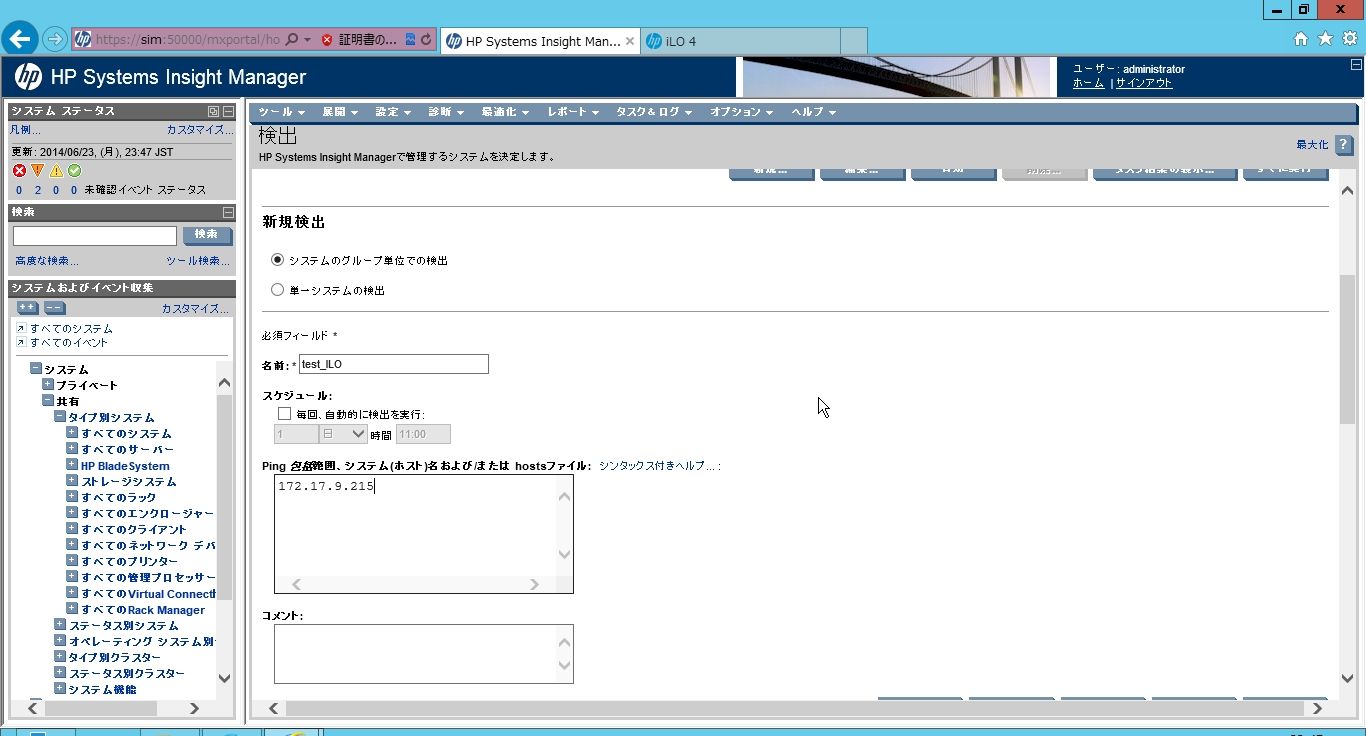Click the 最大化 link

pos(1312,145)
